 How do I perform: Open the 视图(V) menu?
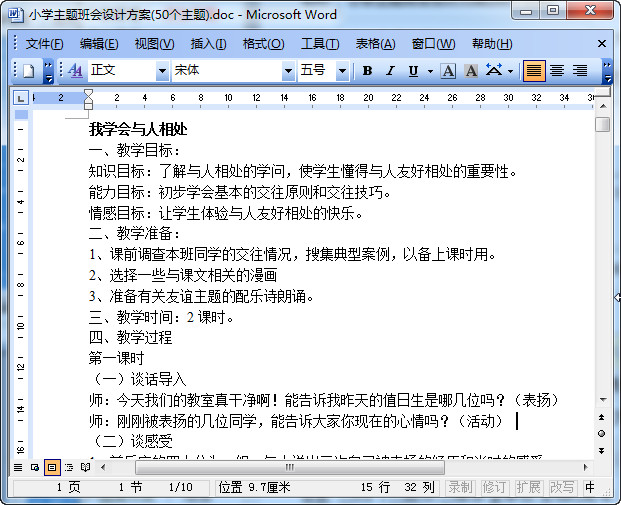(x=154, y=44)
